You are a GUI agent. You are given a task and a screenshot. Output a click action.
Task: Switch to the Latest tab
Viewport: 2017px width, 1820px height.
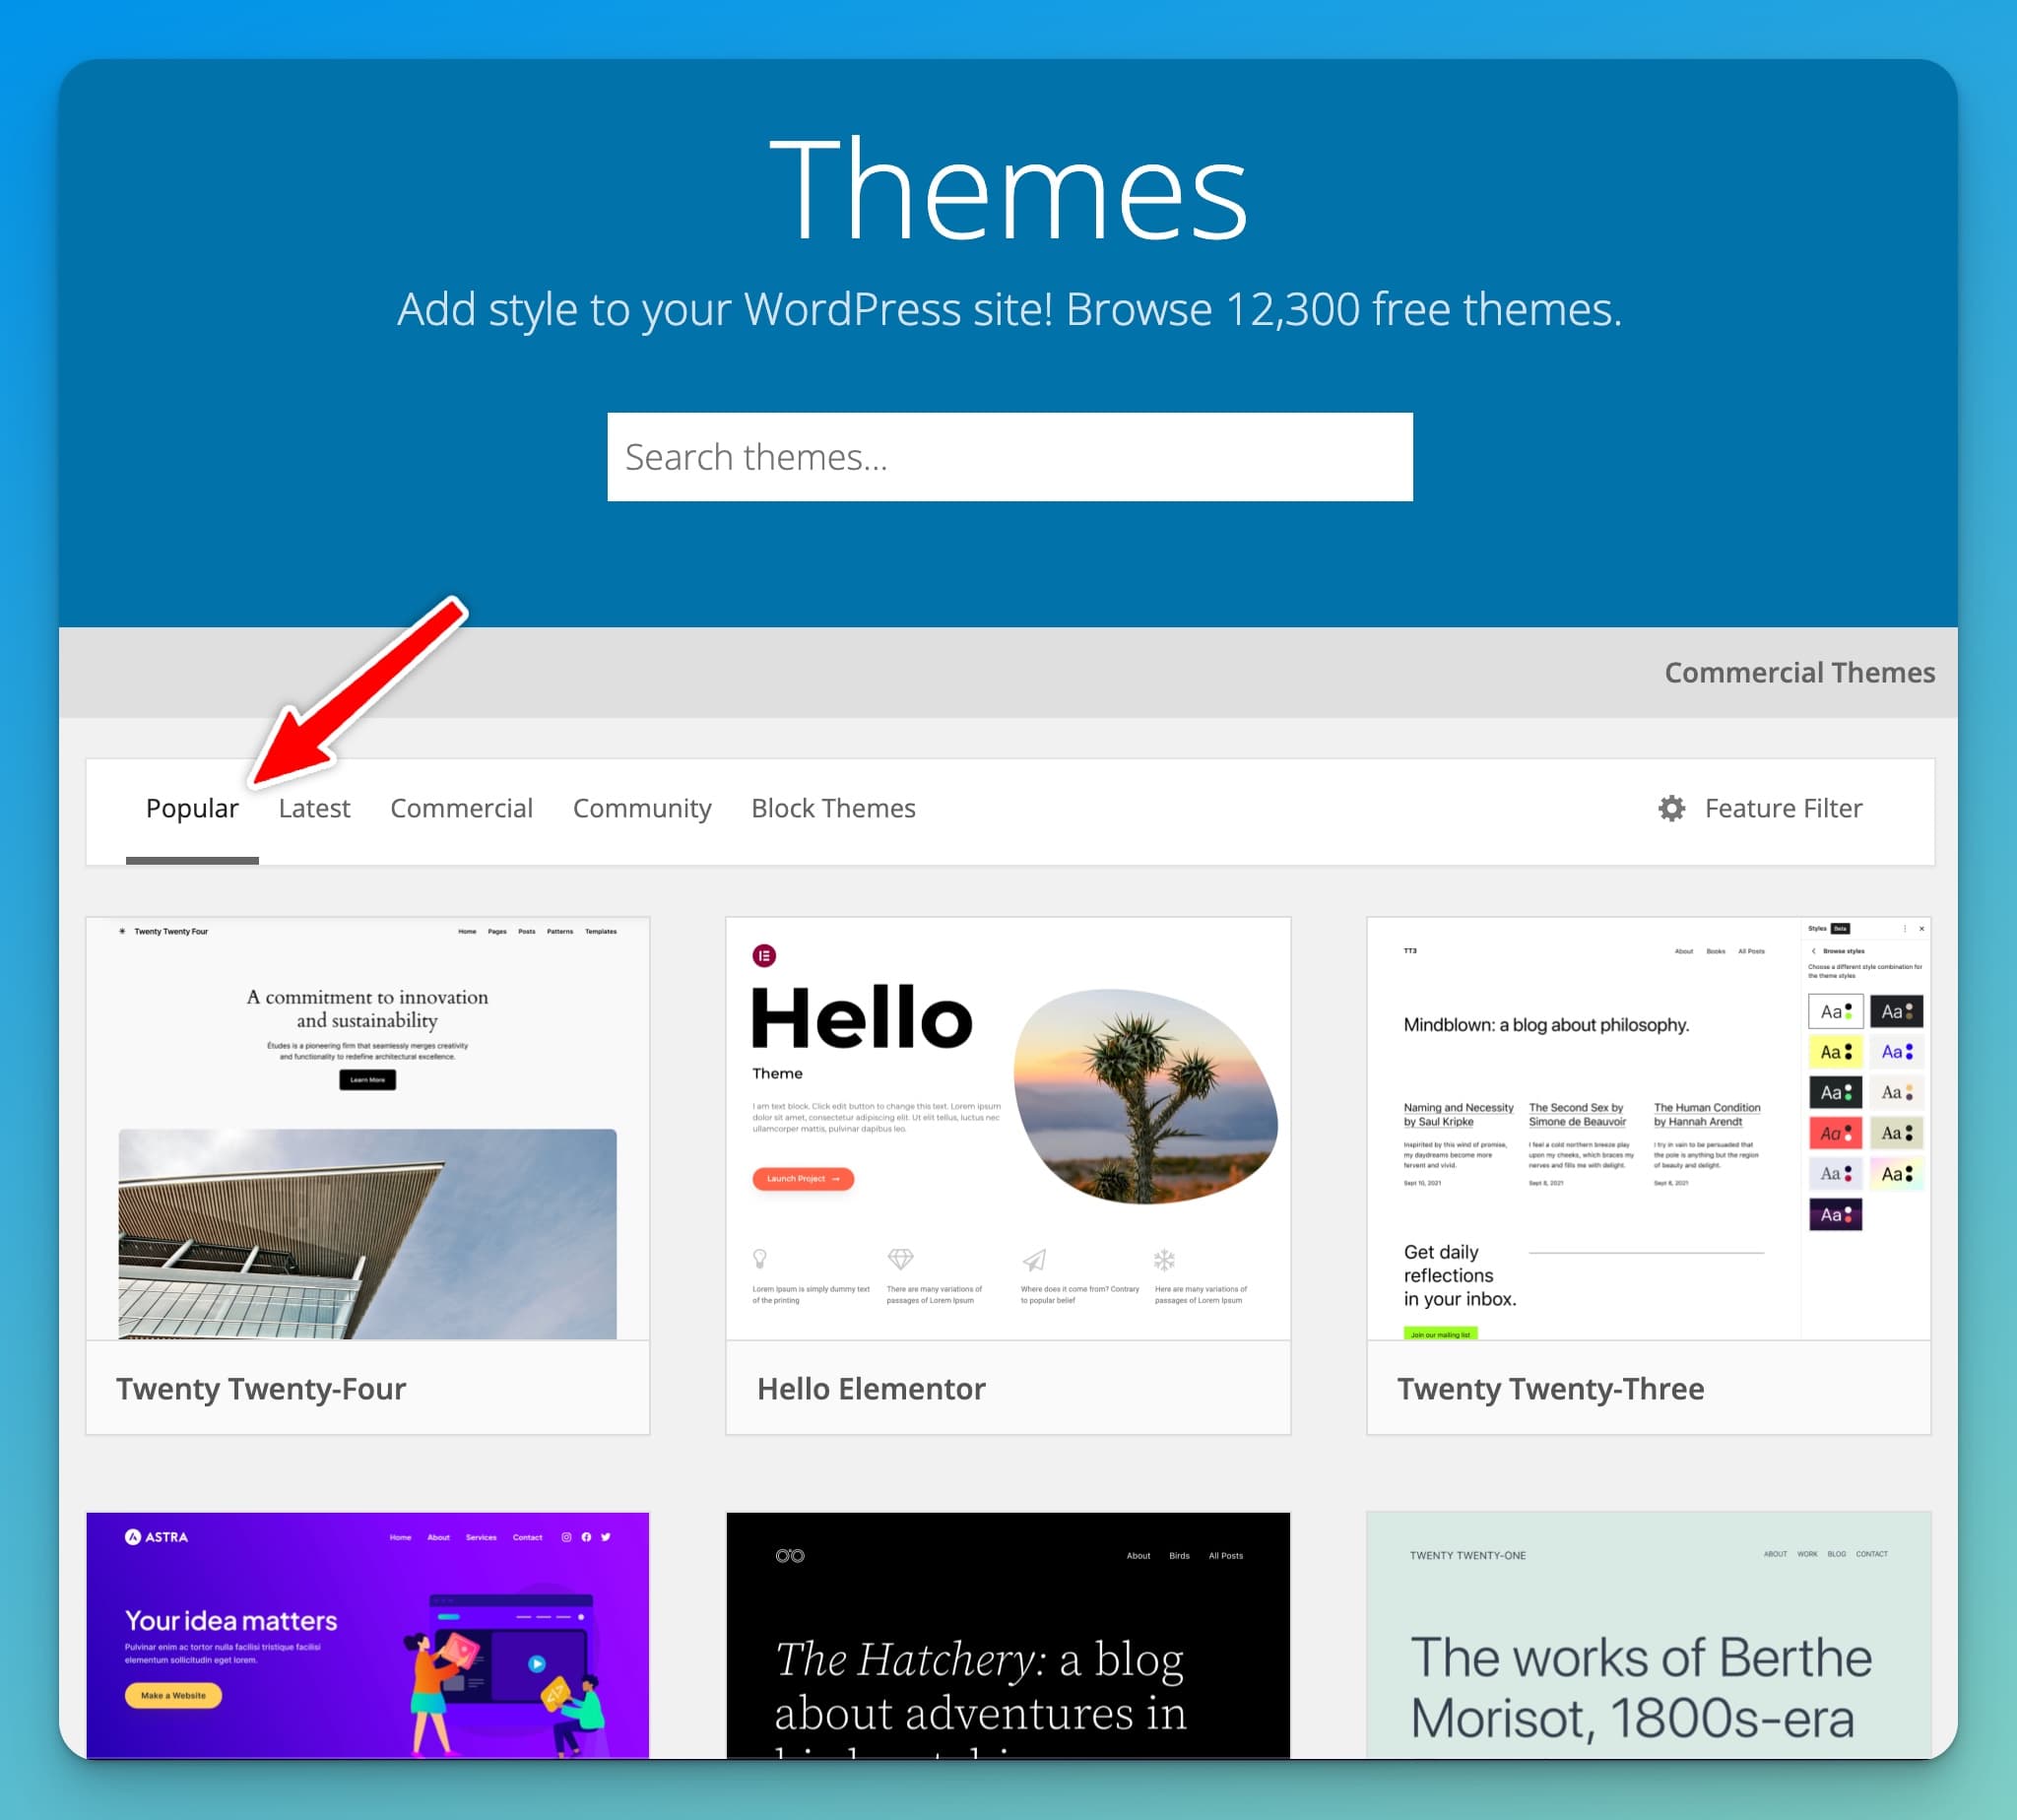314,808
